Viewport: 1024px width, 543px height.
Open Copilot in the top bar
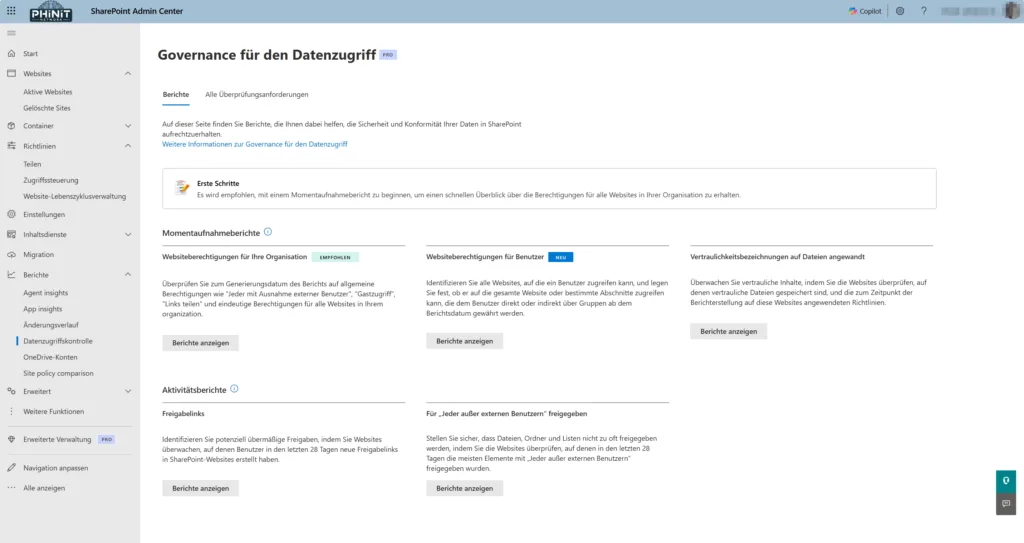(866, 11)
